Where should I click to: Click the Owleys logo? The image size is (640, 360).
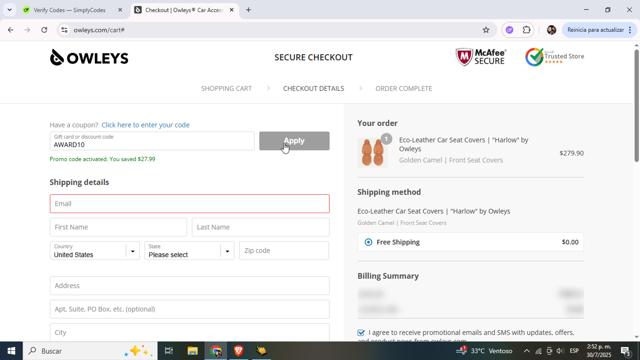coord(89,58)
